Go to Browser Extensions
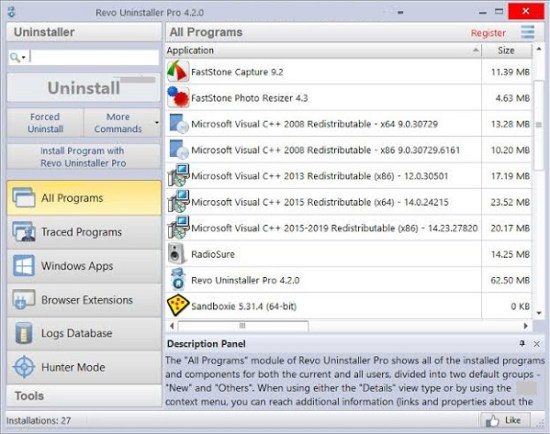The image size is (550, 434). (84, 300)
